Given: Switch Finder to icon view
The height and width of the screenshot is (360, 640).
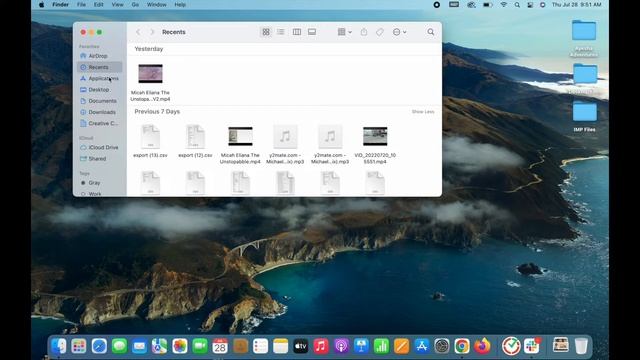Looking at the screenshot, I should 266,32.
